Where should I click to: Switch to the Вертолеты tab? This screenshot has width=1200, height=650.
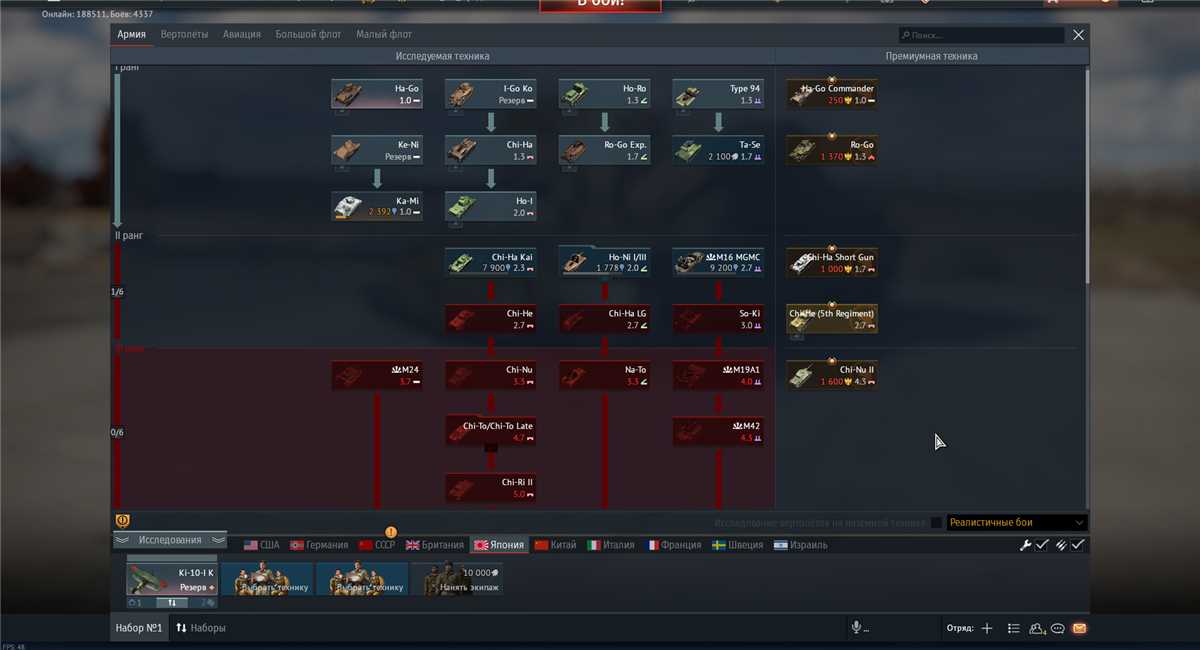click(185, 34)
